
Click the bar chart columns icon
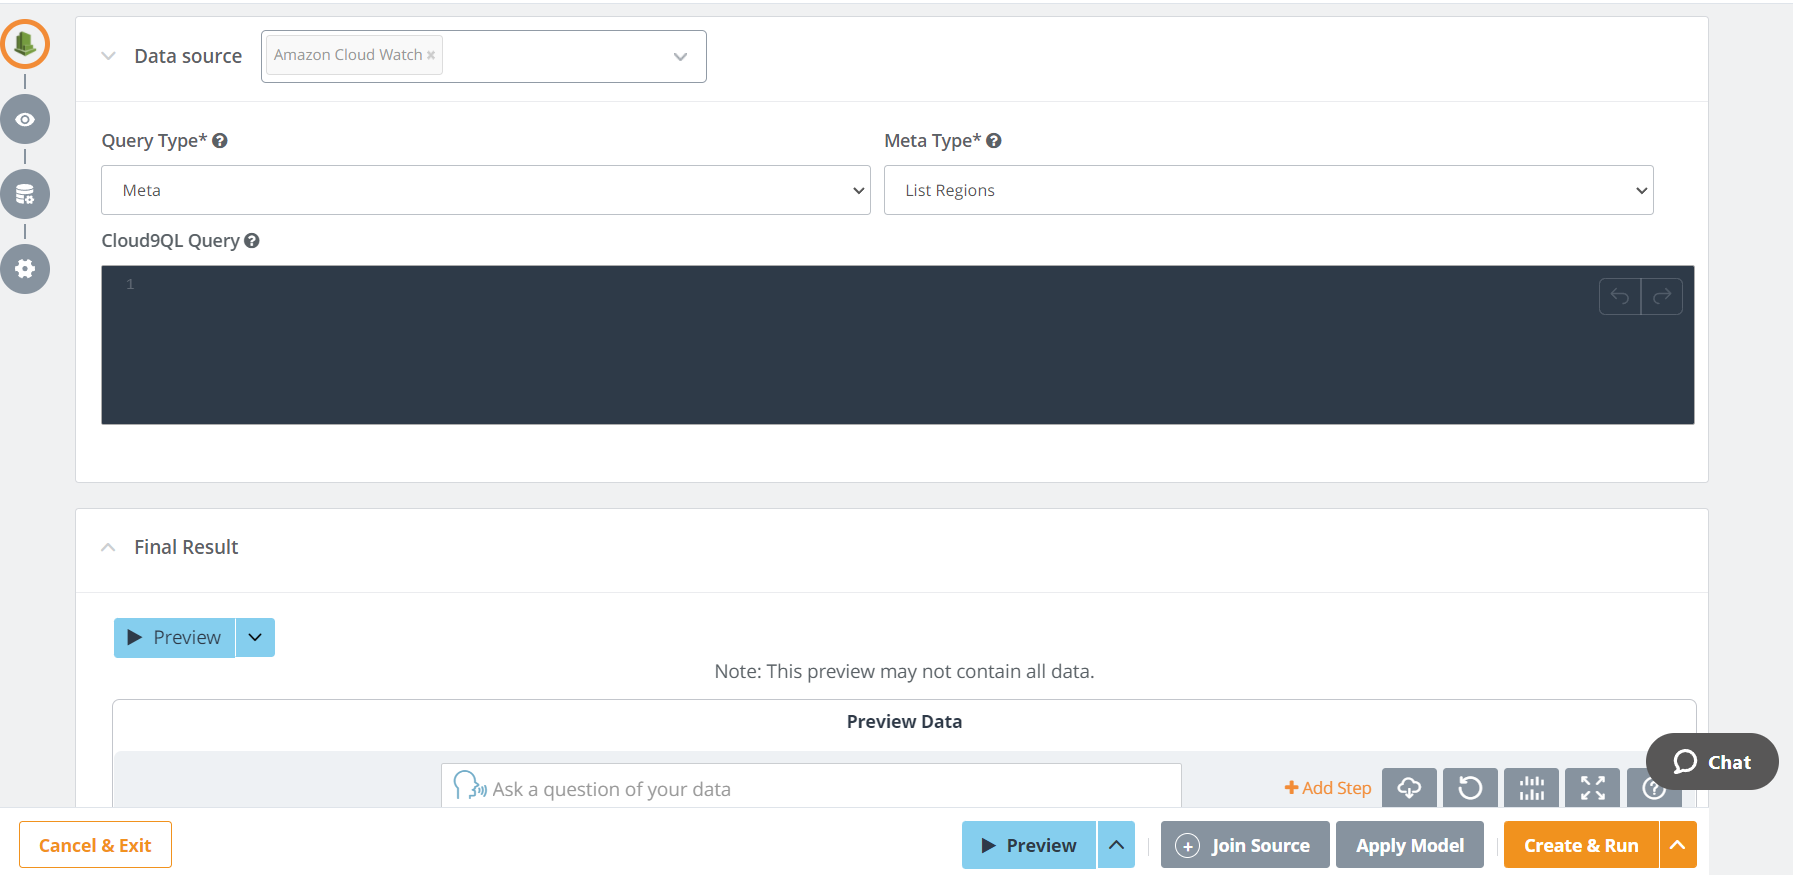pyautogui.click(x=1531, y=788)
